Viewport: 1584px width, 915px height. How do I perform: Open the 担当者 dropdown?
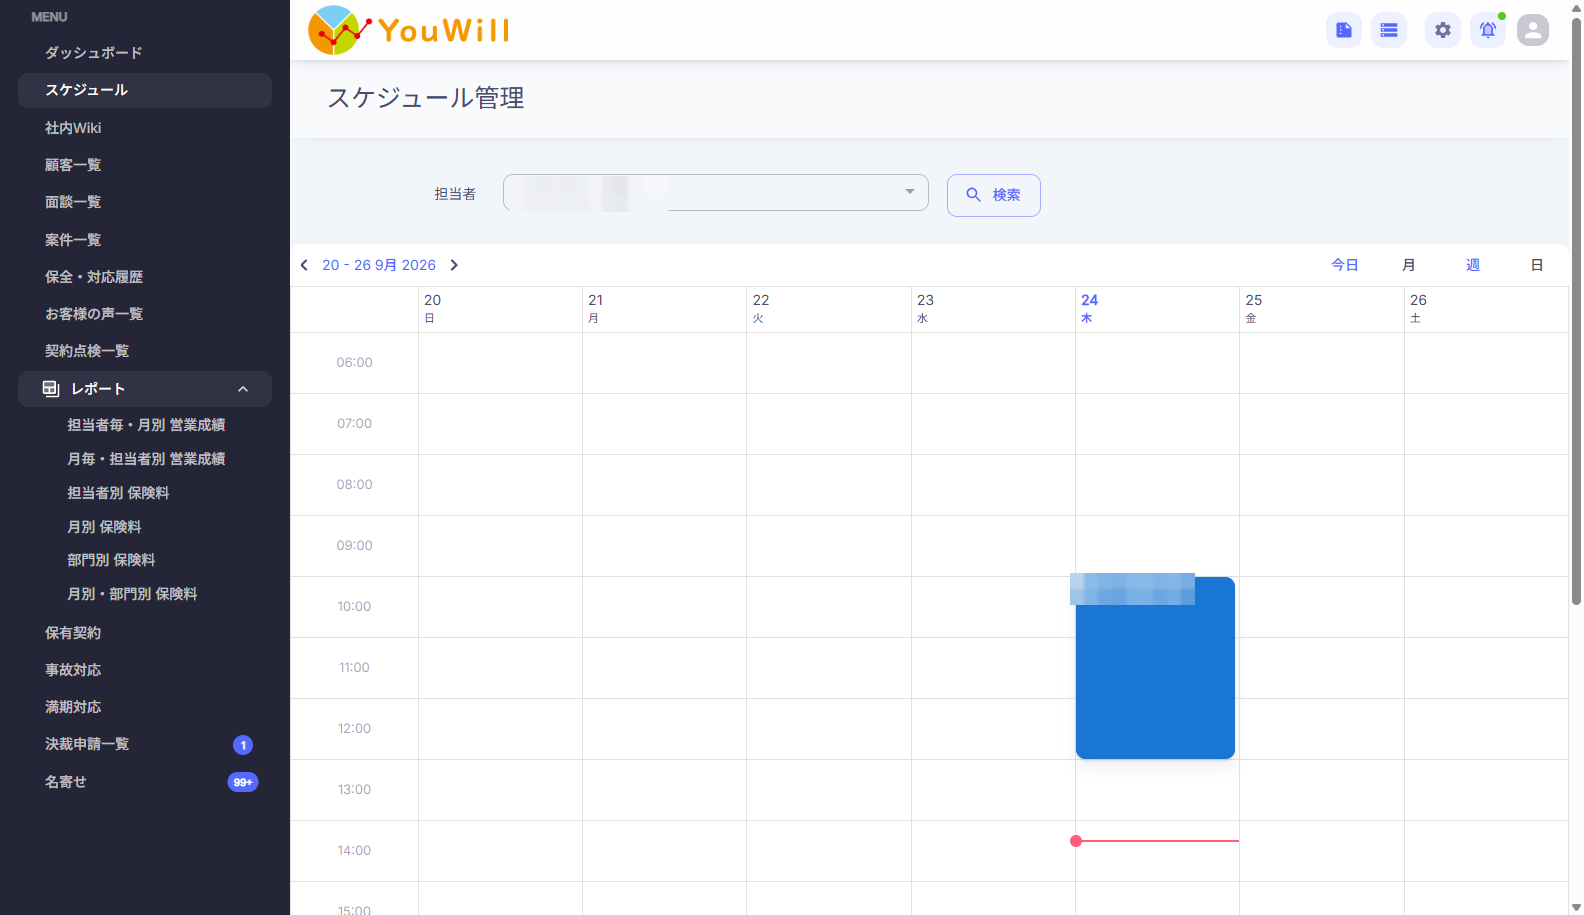pyautogui.click(x=716, y=193)
